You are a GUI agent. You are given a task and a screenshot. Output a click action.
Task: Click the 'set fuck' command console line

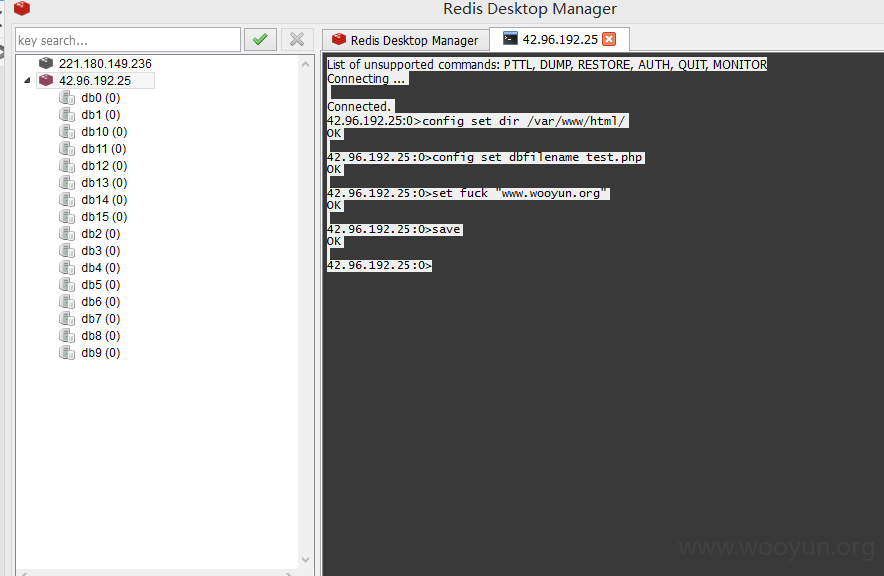pos(468,193)
